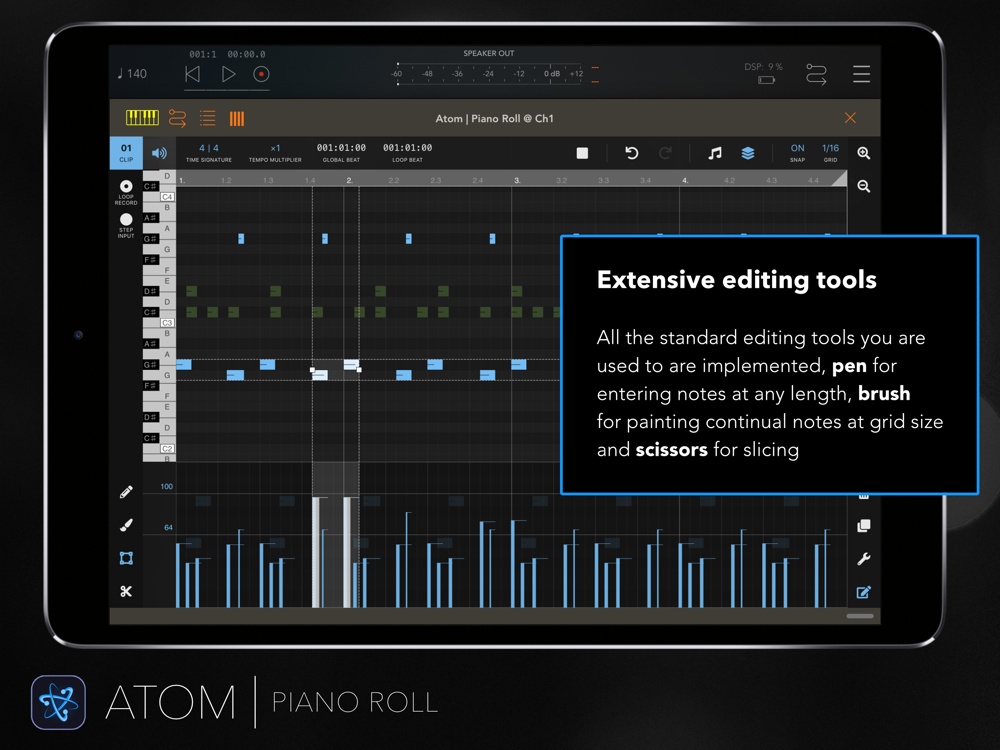The width and height of the screenshot is (1000, 750).
Task: Toggle Step Input mode
Action: pos(126,226)
